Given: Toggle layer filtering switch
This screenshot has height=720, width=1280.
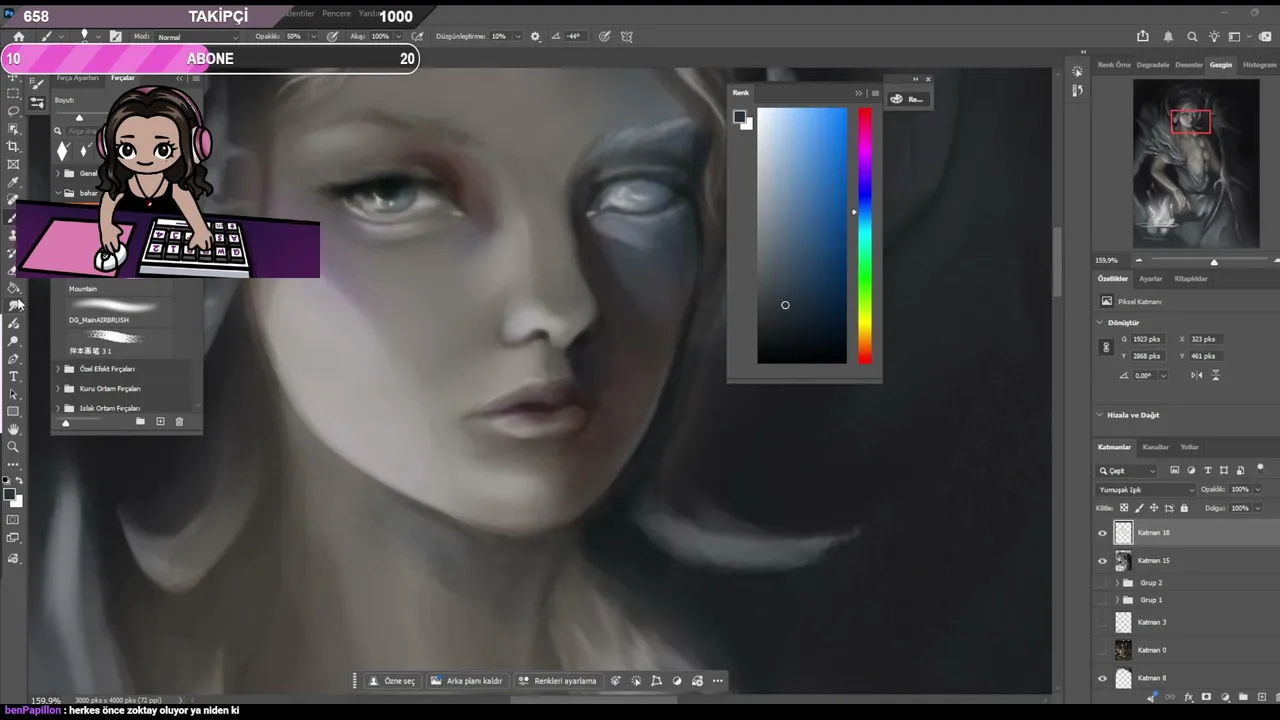Looking at the screenshot, I should pyautogui.click(x=1260, y=467).
